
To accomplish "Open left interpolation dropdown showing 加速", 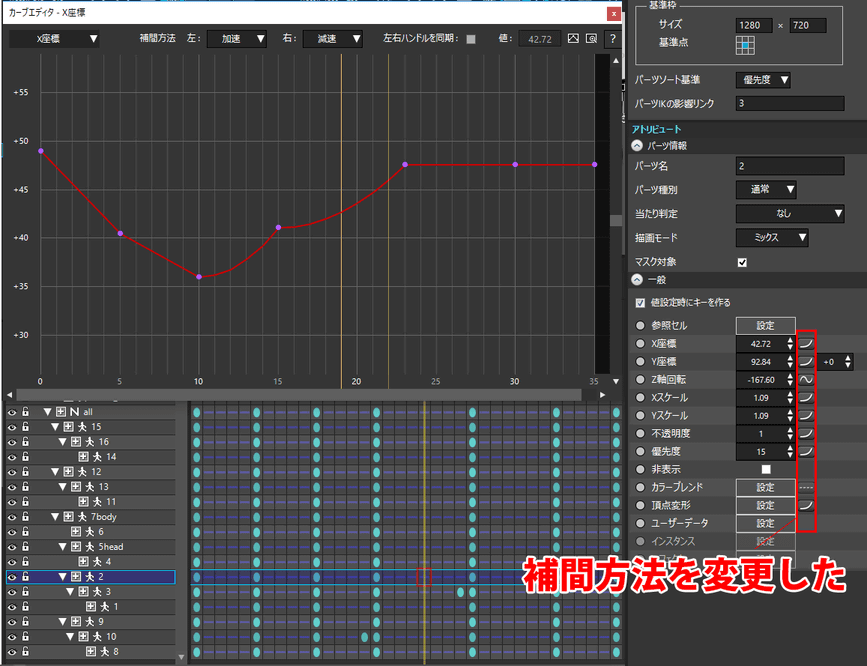I will click(237, 39).
